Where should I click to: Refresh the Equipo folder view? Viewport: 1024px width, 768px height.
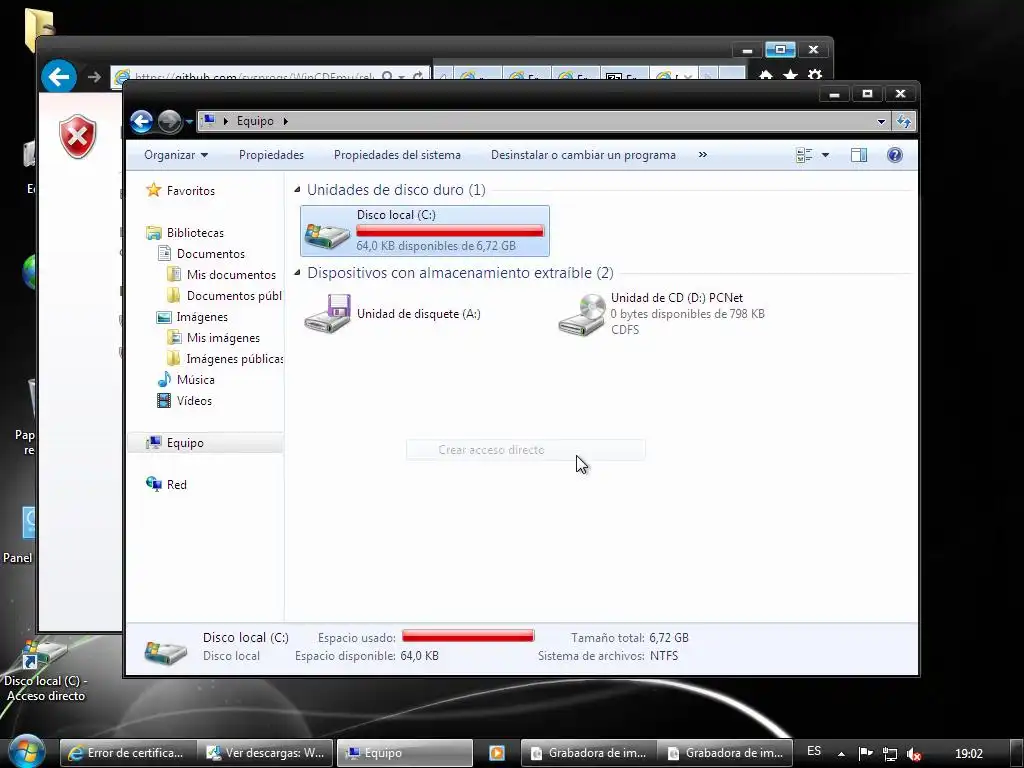point(904,121)
